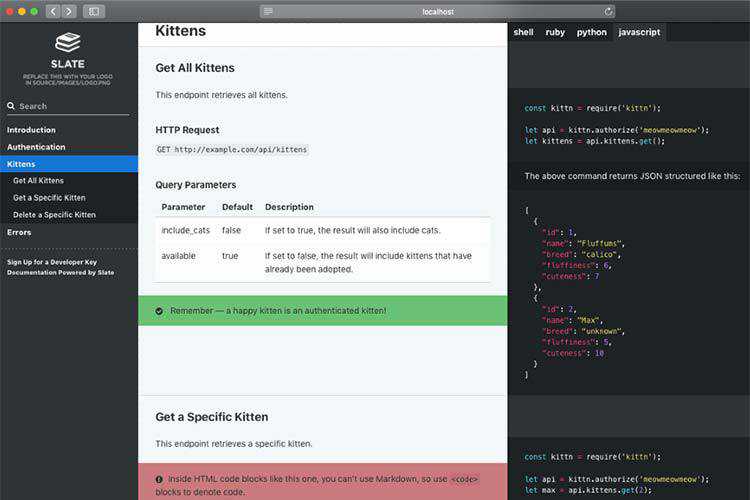750x500 pixels.
Task: Click the search magnifier icon in sidebar
Action: point(11,106)
